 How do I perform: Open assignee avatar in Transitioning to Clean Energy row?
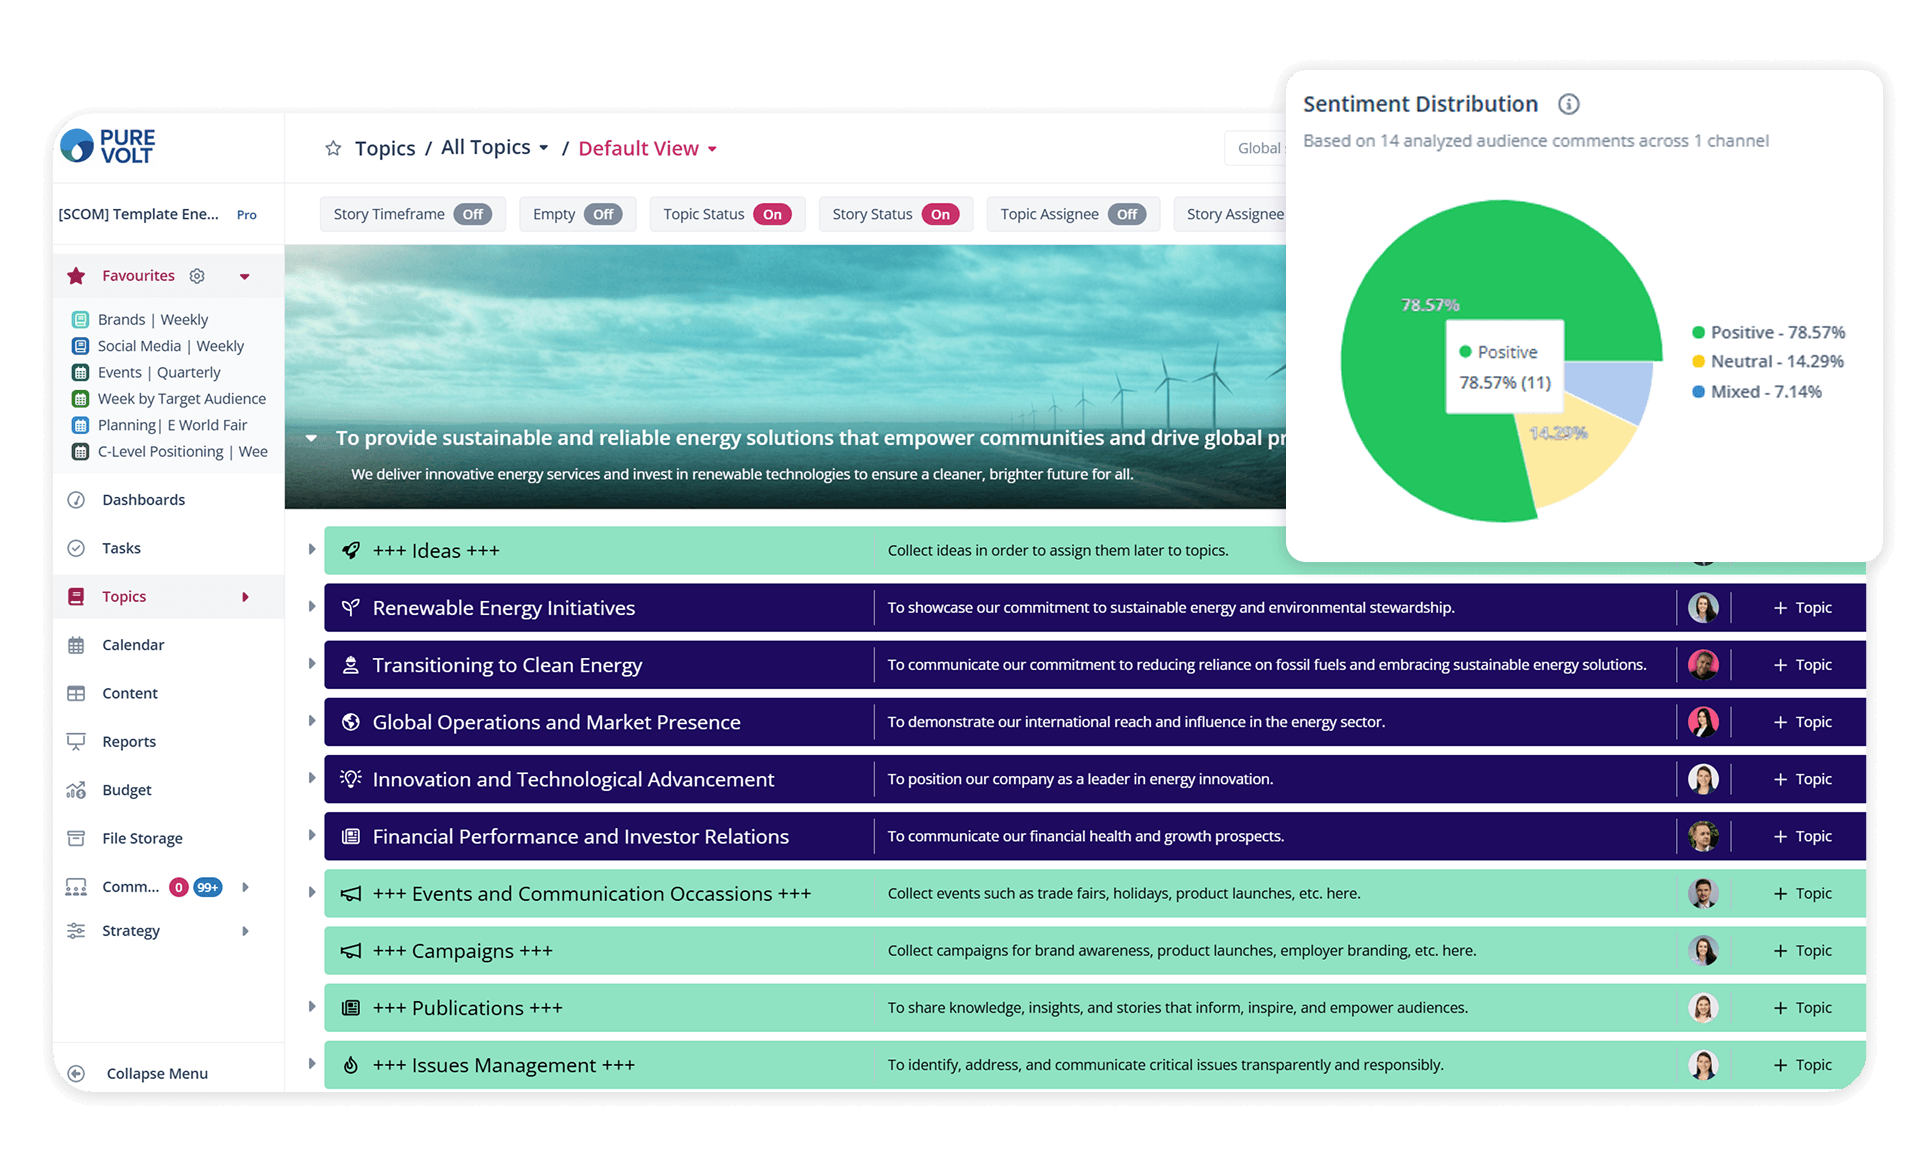point(1703,664)
